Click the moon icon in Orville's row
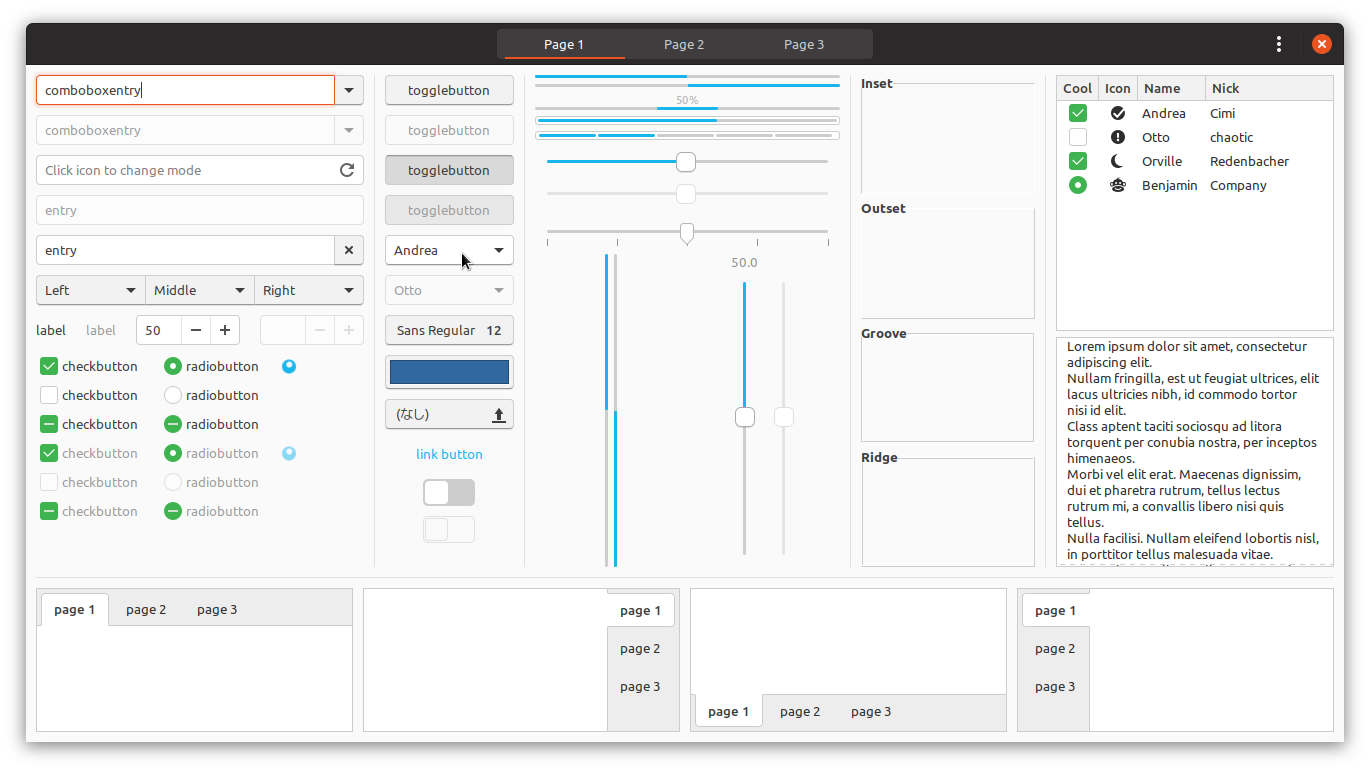 click(1118, 161)
